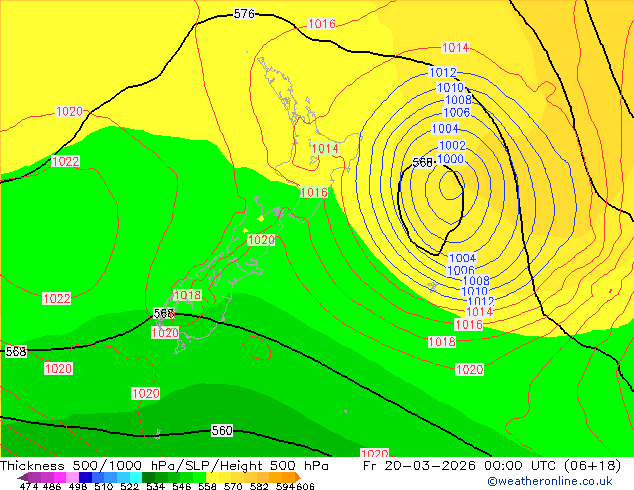Click the cyan legend swatch above 522
The height and width of the screenshot is (490, 634).
coord(136,477)
